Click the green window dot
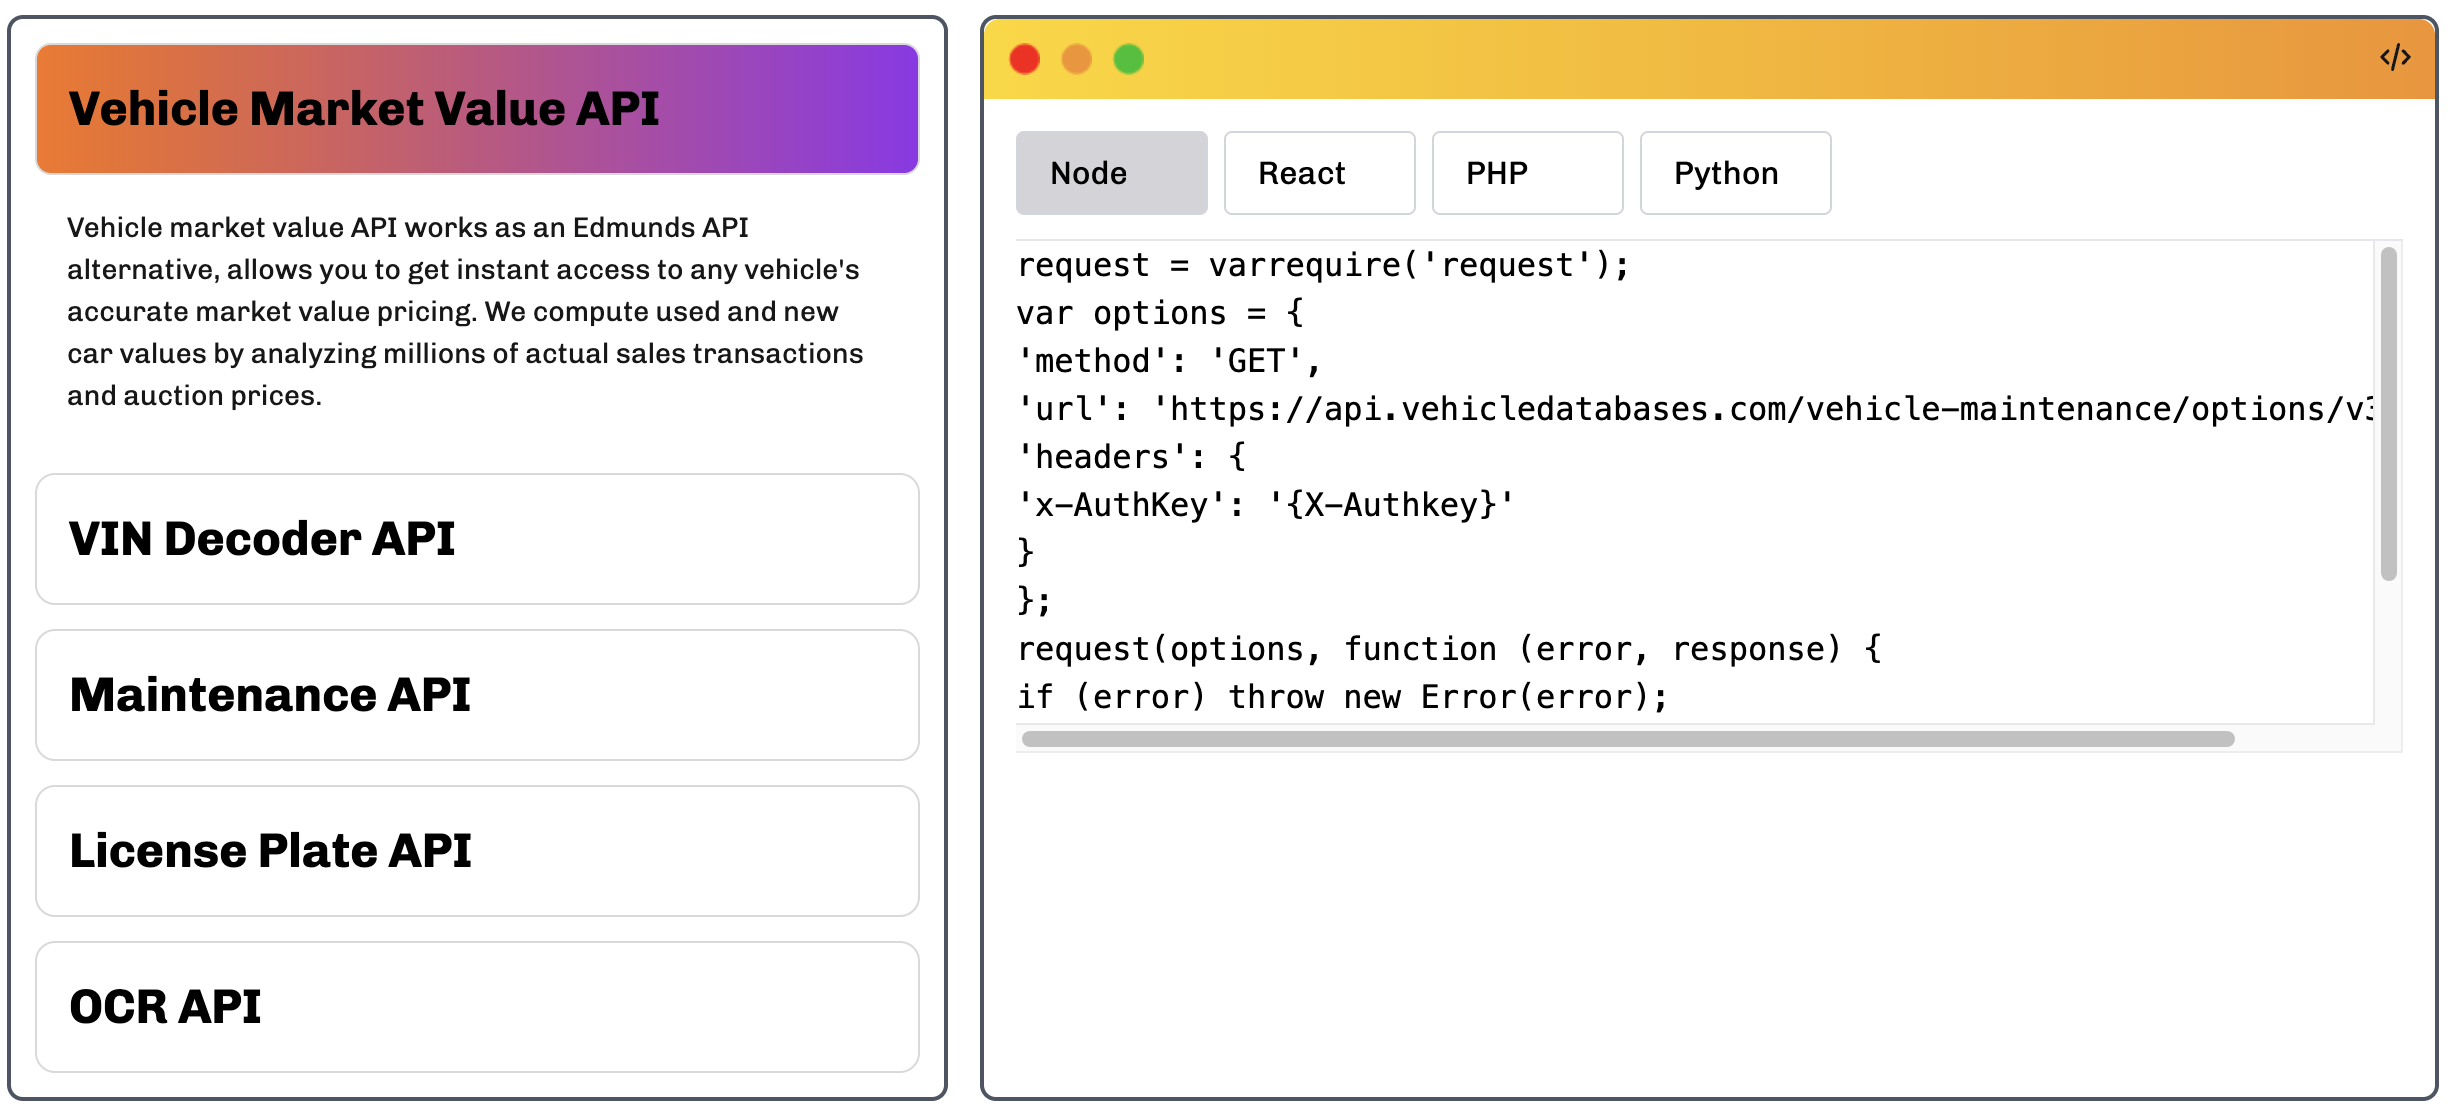The width and height of the screenshot is (2450, 1112). [1129, 59]
